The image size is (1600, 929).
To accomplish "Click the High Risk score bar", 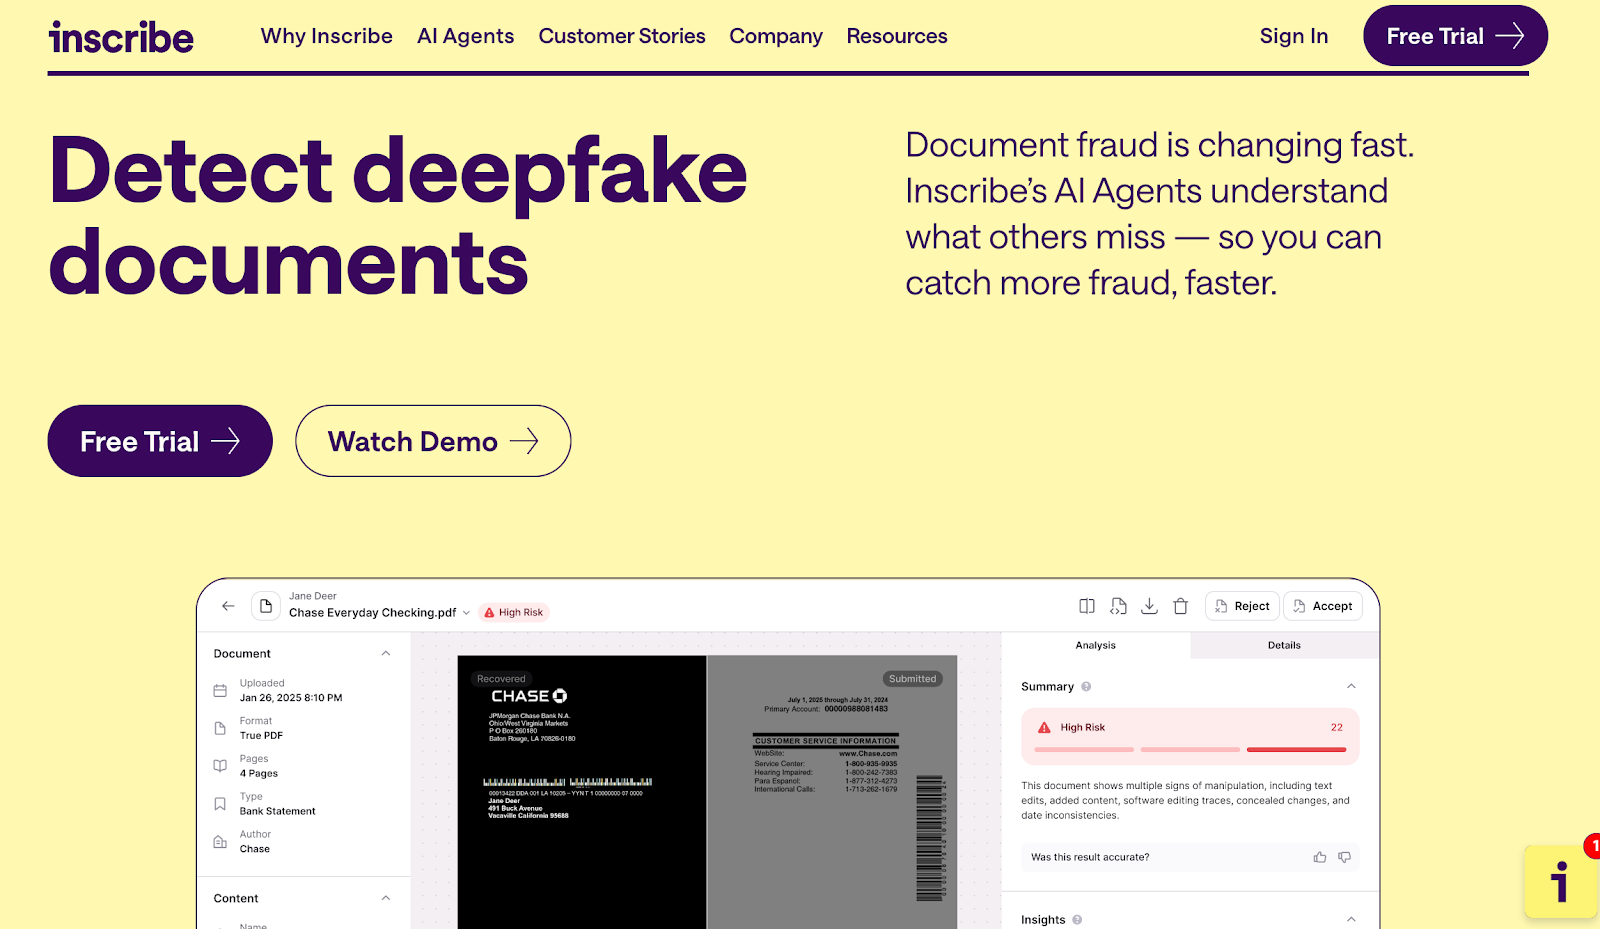I will click(1190, 749).
